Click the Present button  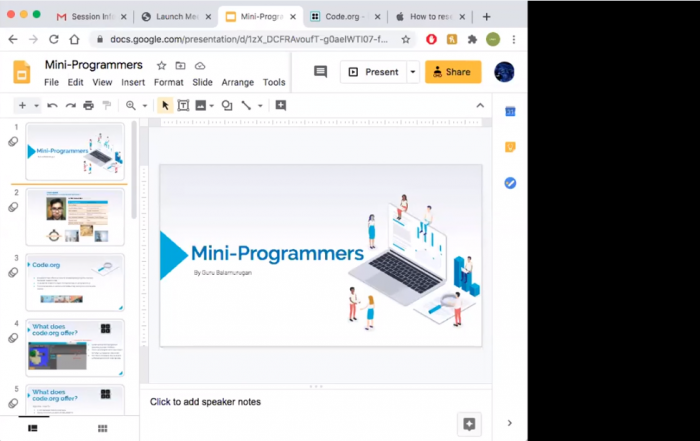click(373, 72)
